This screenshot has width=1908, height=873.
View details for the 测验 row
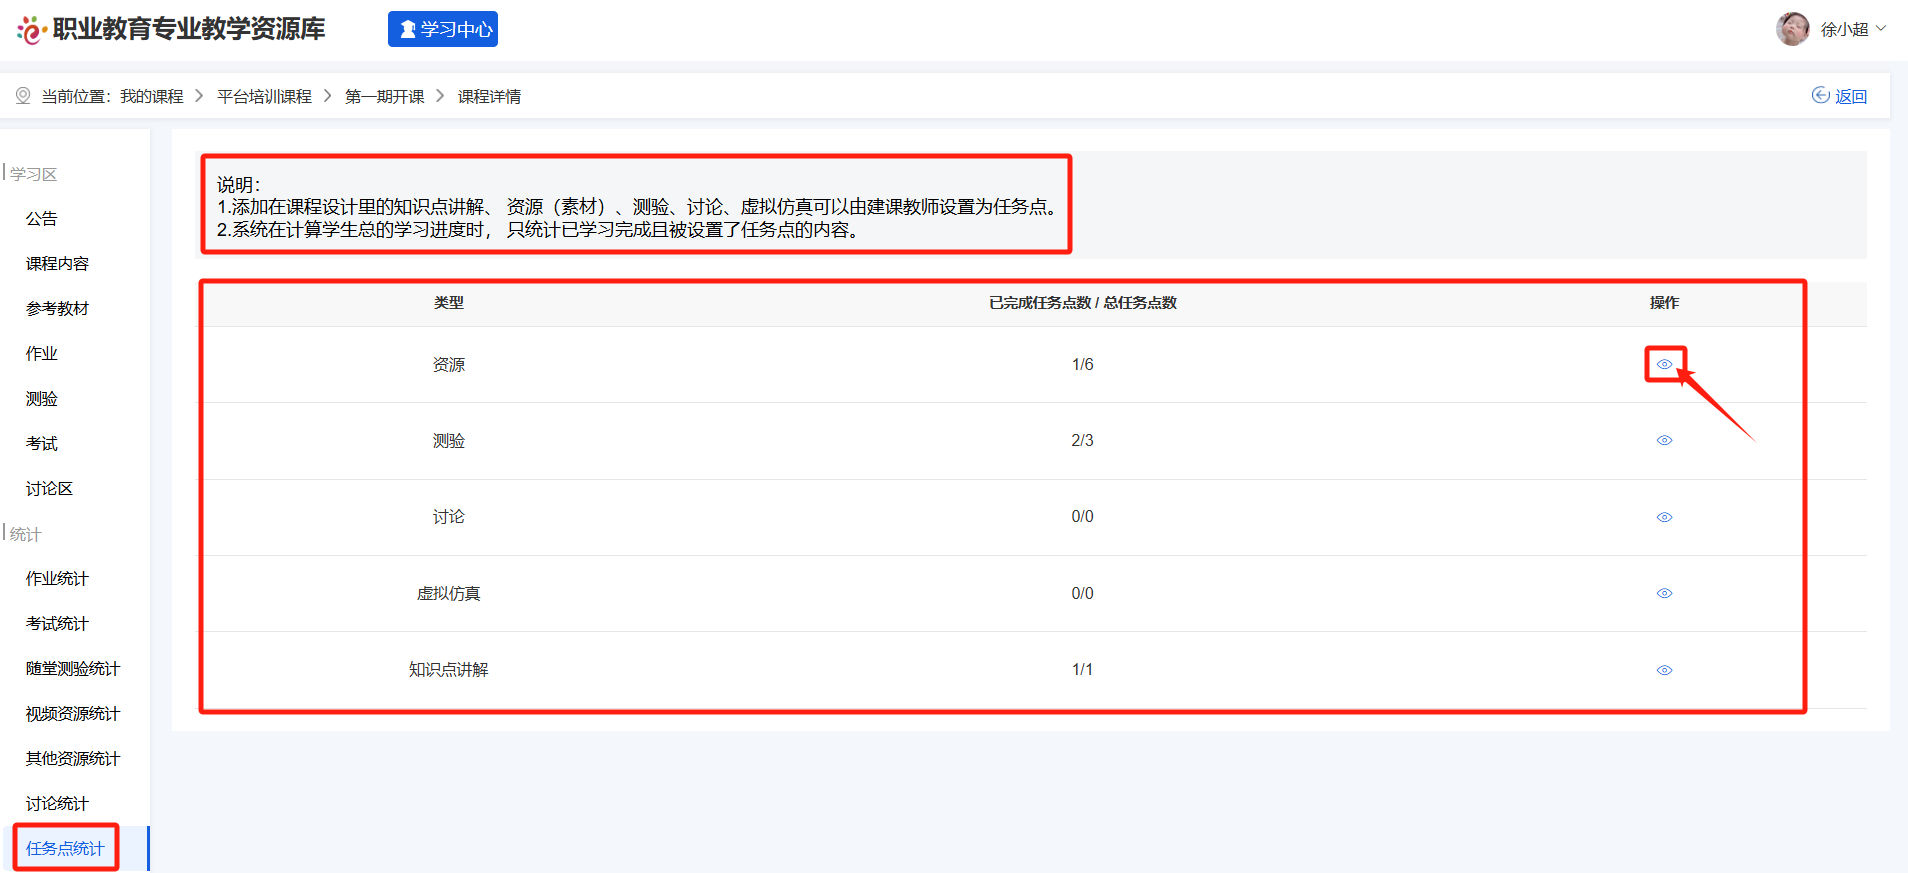(x=1664, y=440)
